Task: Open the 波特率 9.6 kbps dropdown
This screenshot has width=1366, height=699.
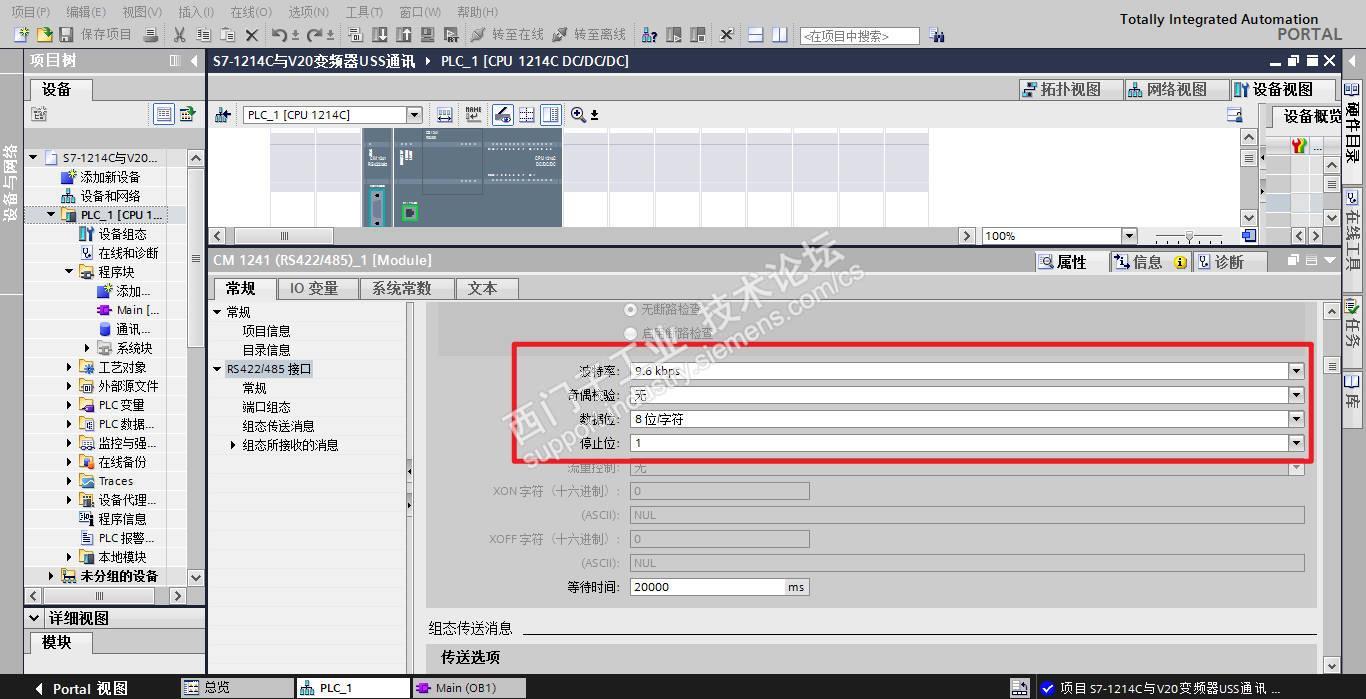Action: coord(1296,371)
